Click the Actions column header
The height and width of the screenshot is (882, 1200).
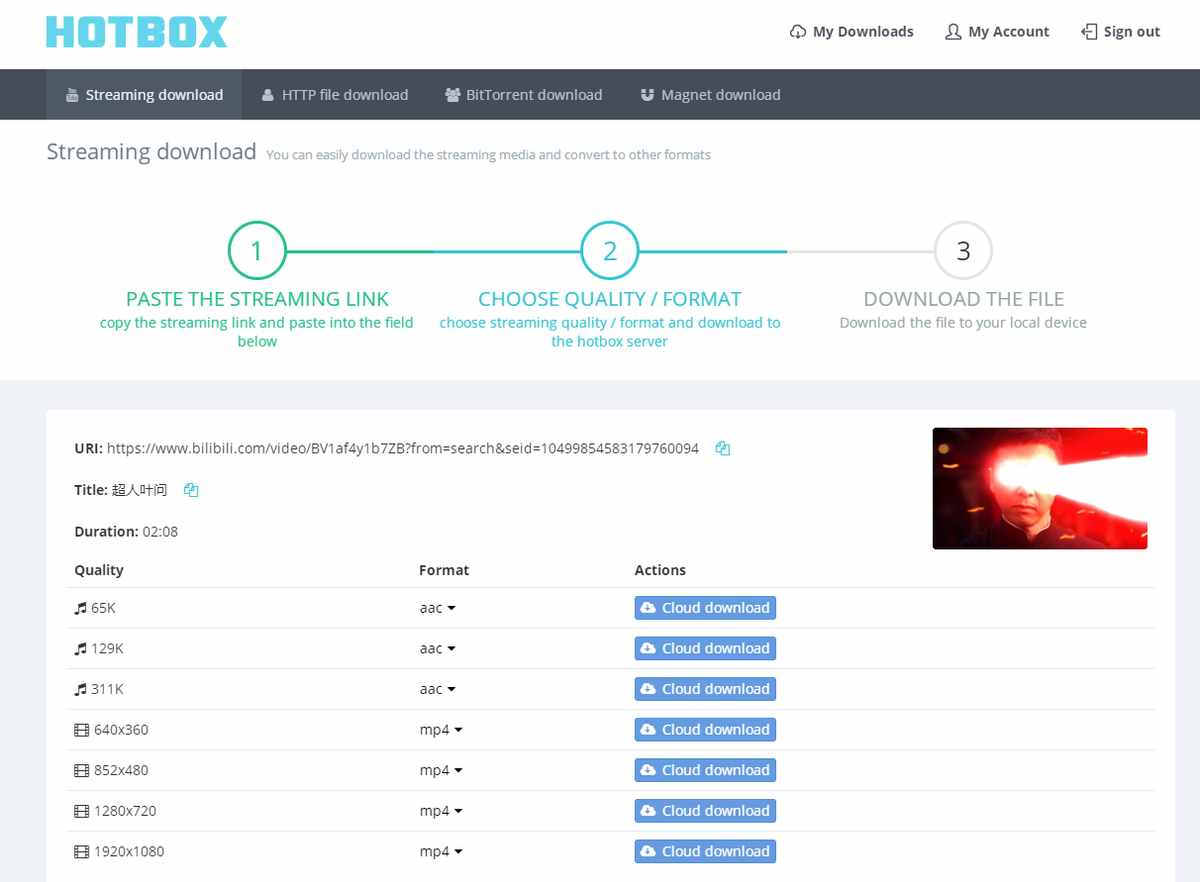coord(660,570)
